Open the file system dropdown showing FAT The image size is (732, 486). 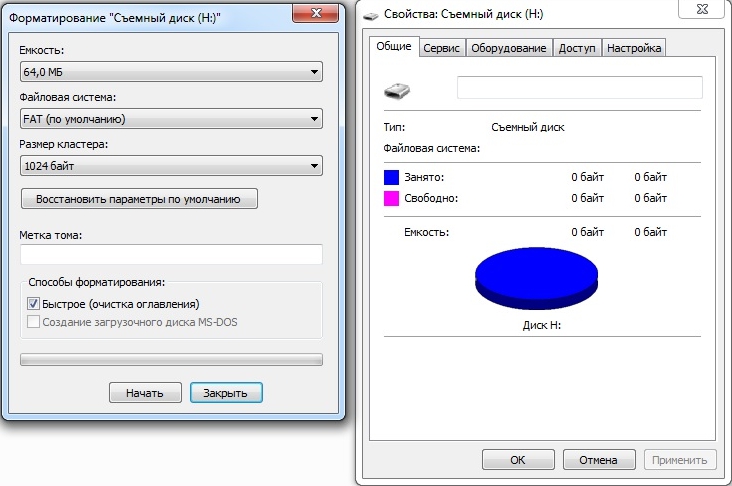[171, 119]
